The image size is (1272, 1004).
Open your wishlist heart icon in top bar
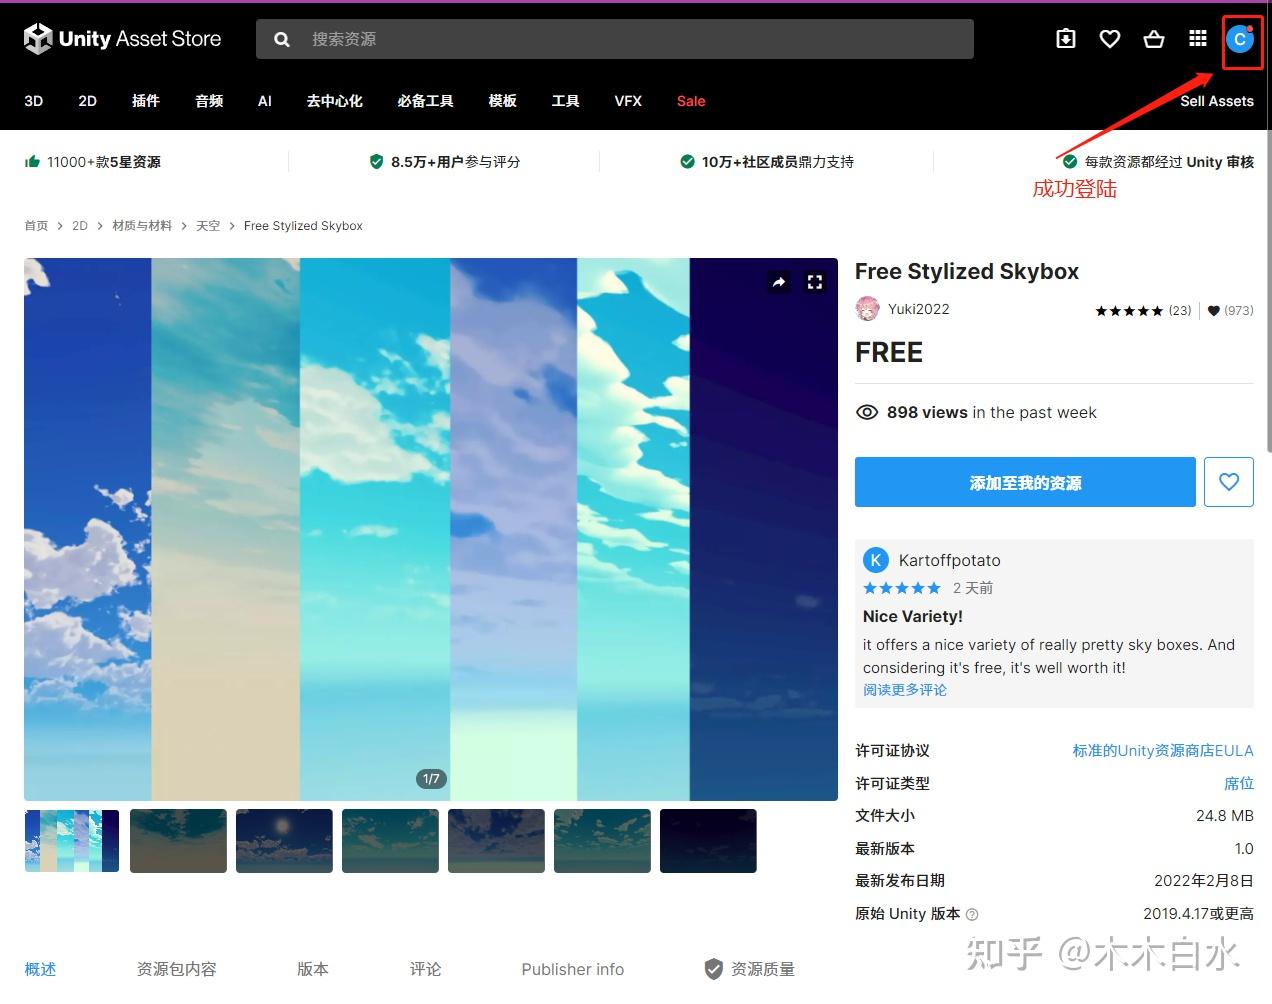tap(1109, 38)
